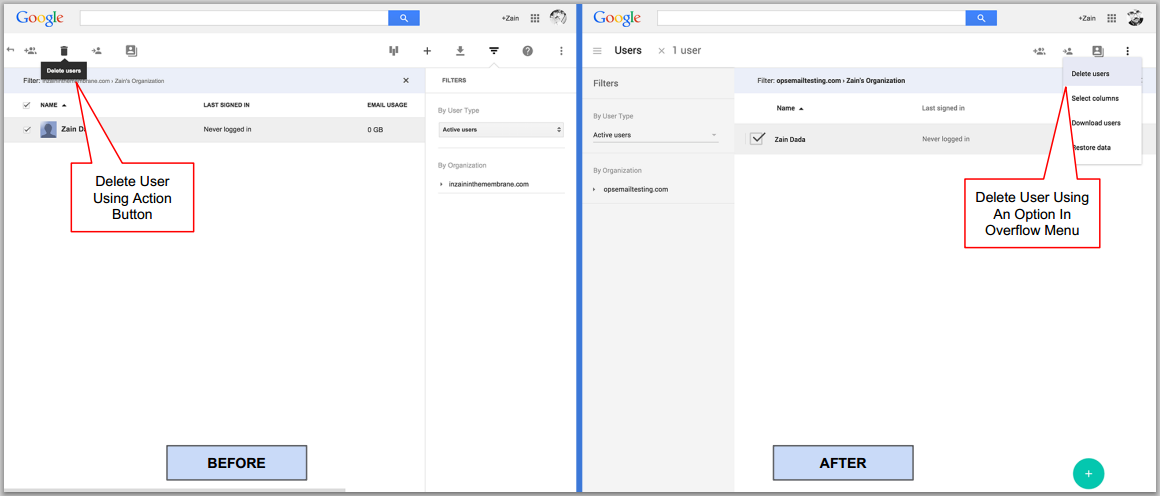1160x496 pixels.
Task: Toggle row checkbox next to user avatar
Action: click(x=27, y=129)
